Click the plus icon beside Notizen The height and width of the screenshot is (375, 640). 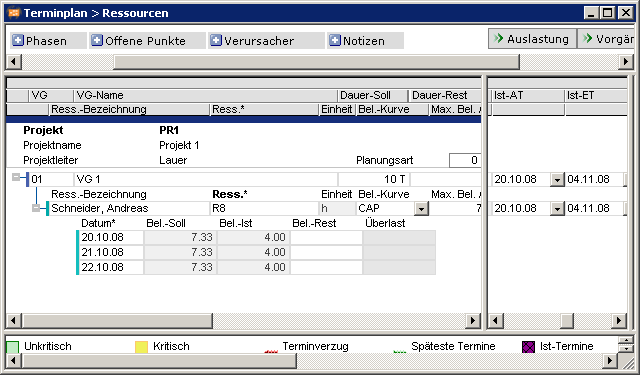tap(335, 40)
